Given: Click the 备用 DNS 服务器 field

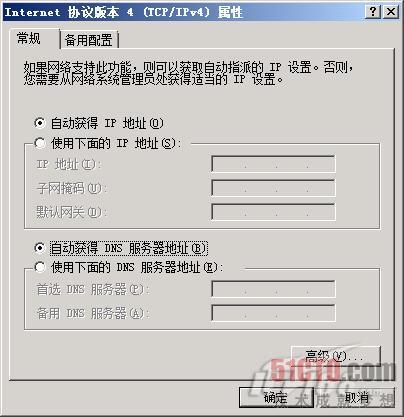Looking at the screenshot, I should (273, 313).
